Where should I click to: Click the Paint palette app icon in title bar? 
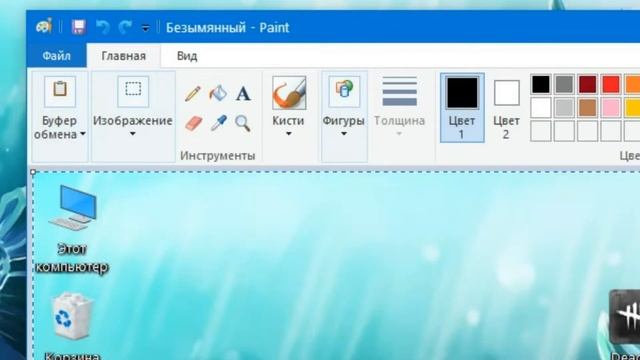point(44,27)
